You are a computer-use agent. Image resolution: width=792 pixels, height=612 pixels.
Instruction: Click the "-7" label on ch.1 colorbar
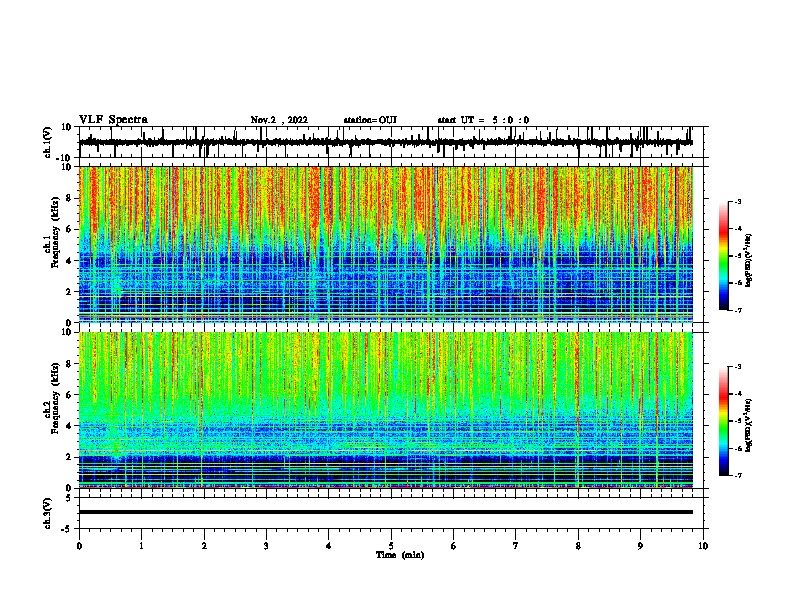pyautogui.click(x=737, y=310)
